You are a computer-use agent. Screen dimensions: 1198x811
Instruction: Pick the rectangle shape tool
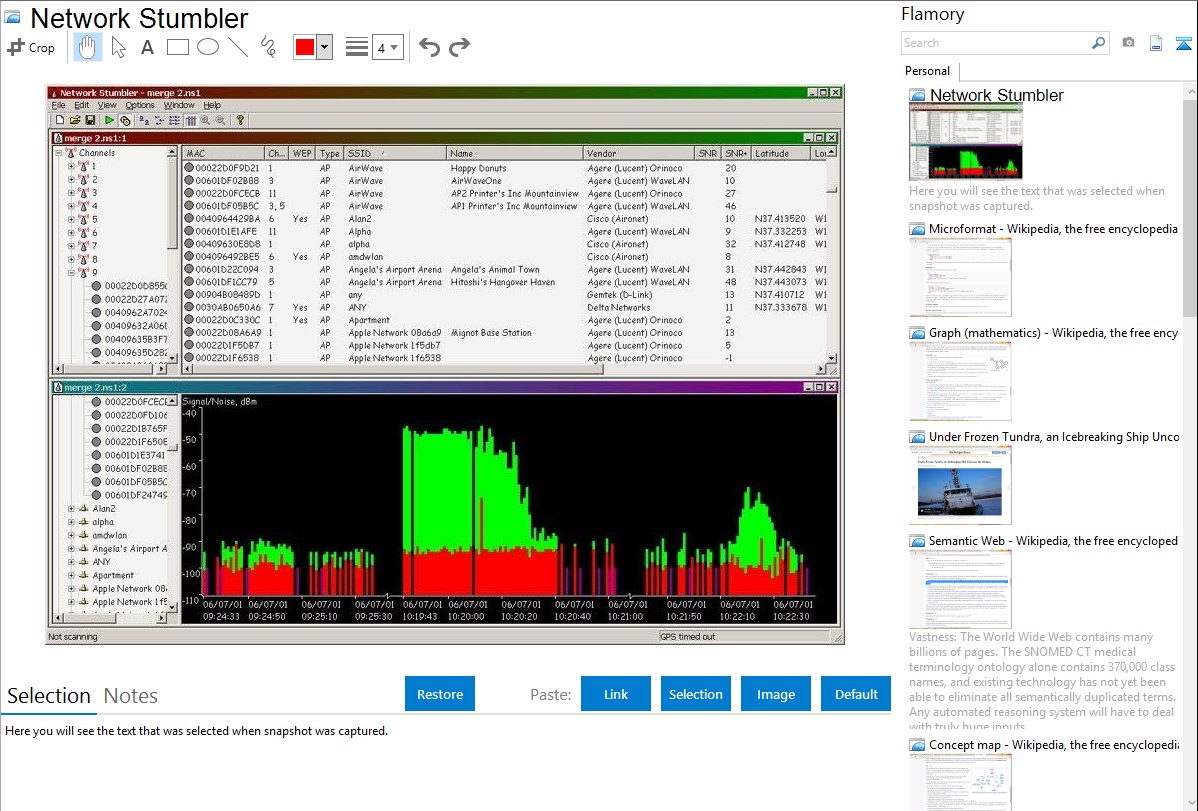(x=178, y=47)
